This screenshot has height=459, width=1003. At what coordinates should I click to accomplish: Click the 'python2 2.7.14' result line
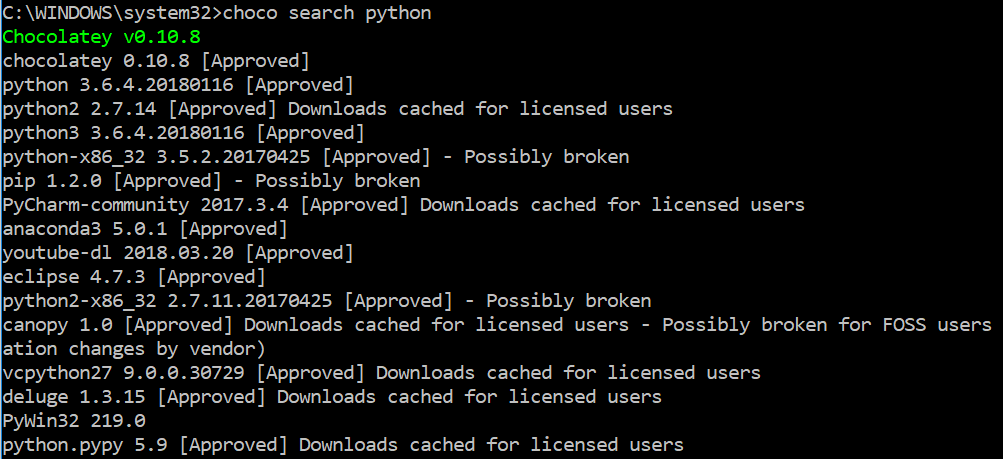pos(338,109)
